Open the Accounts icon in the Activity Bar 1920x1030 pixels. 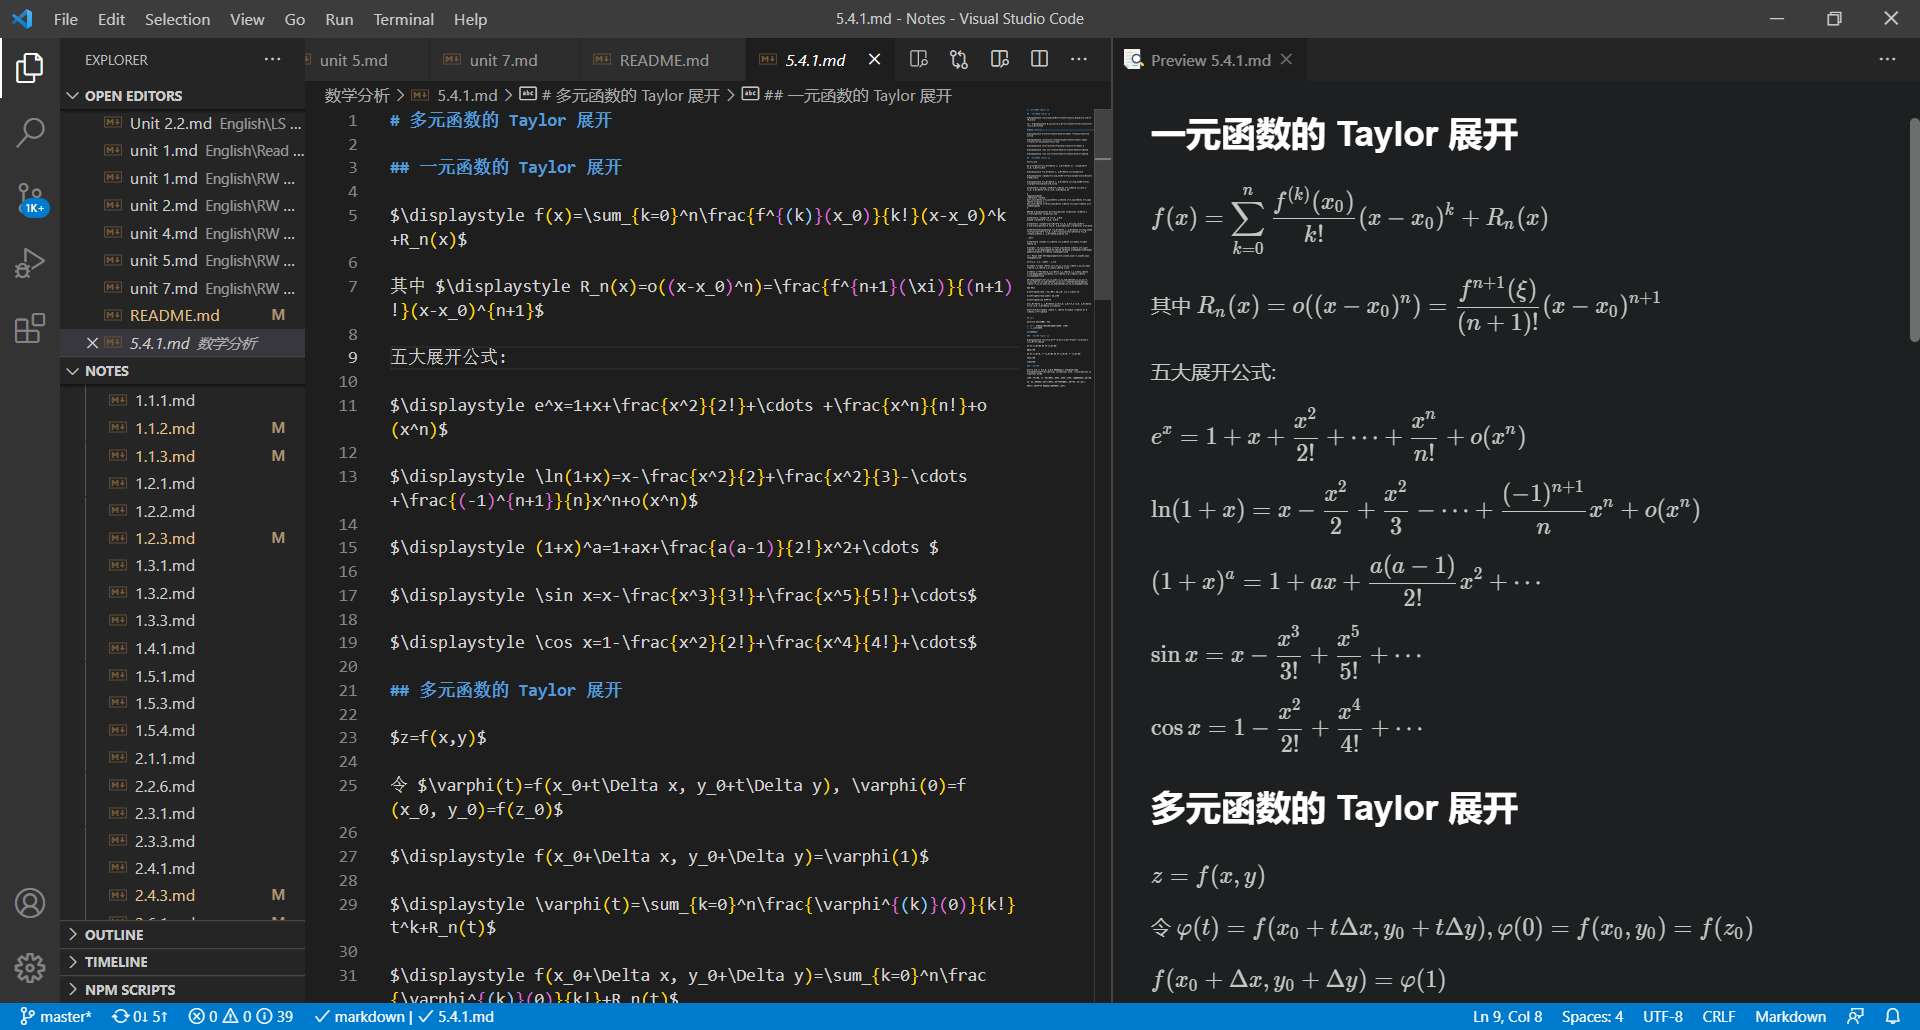[30, 903]
